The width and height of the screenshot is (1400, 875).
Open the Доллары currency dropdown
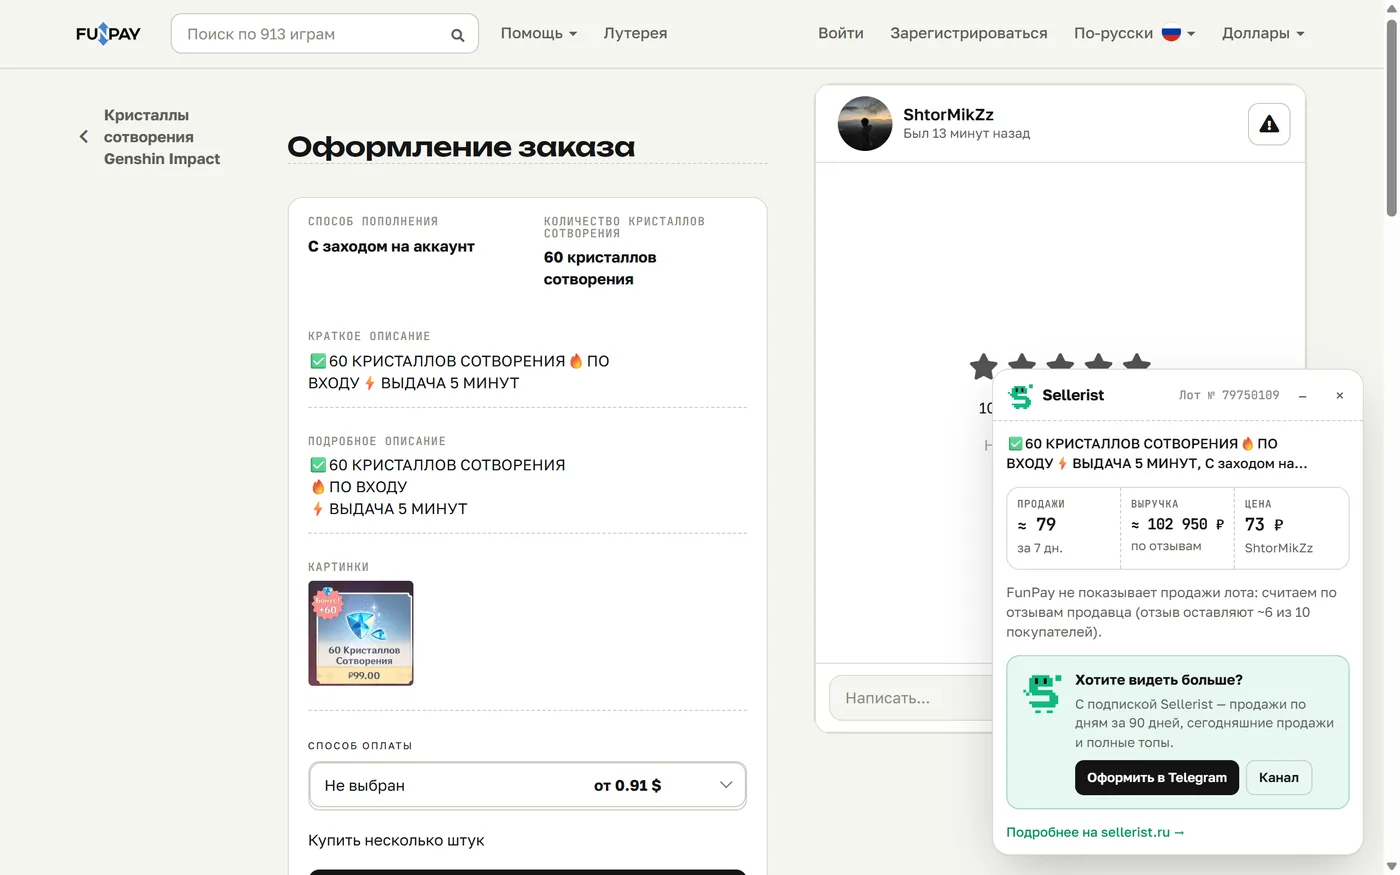1263,33
